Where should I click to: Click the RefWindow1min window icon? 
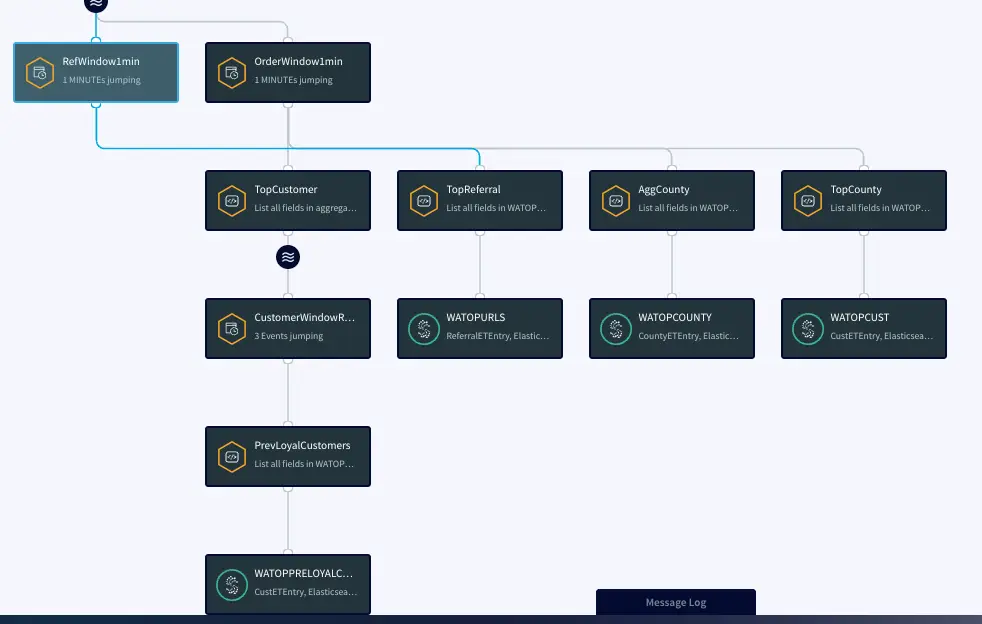coord(40,72)
